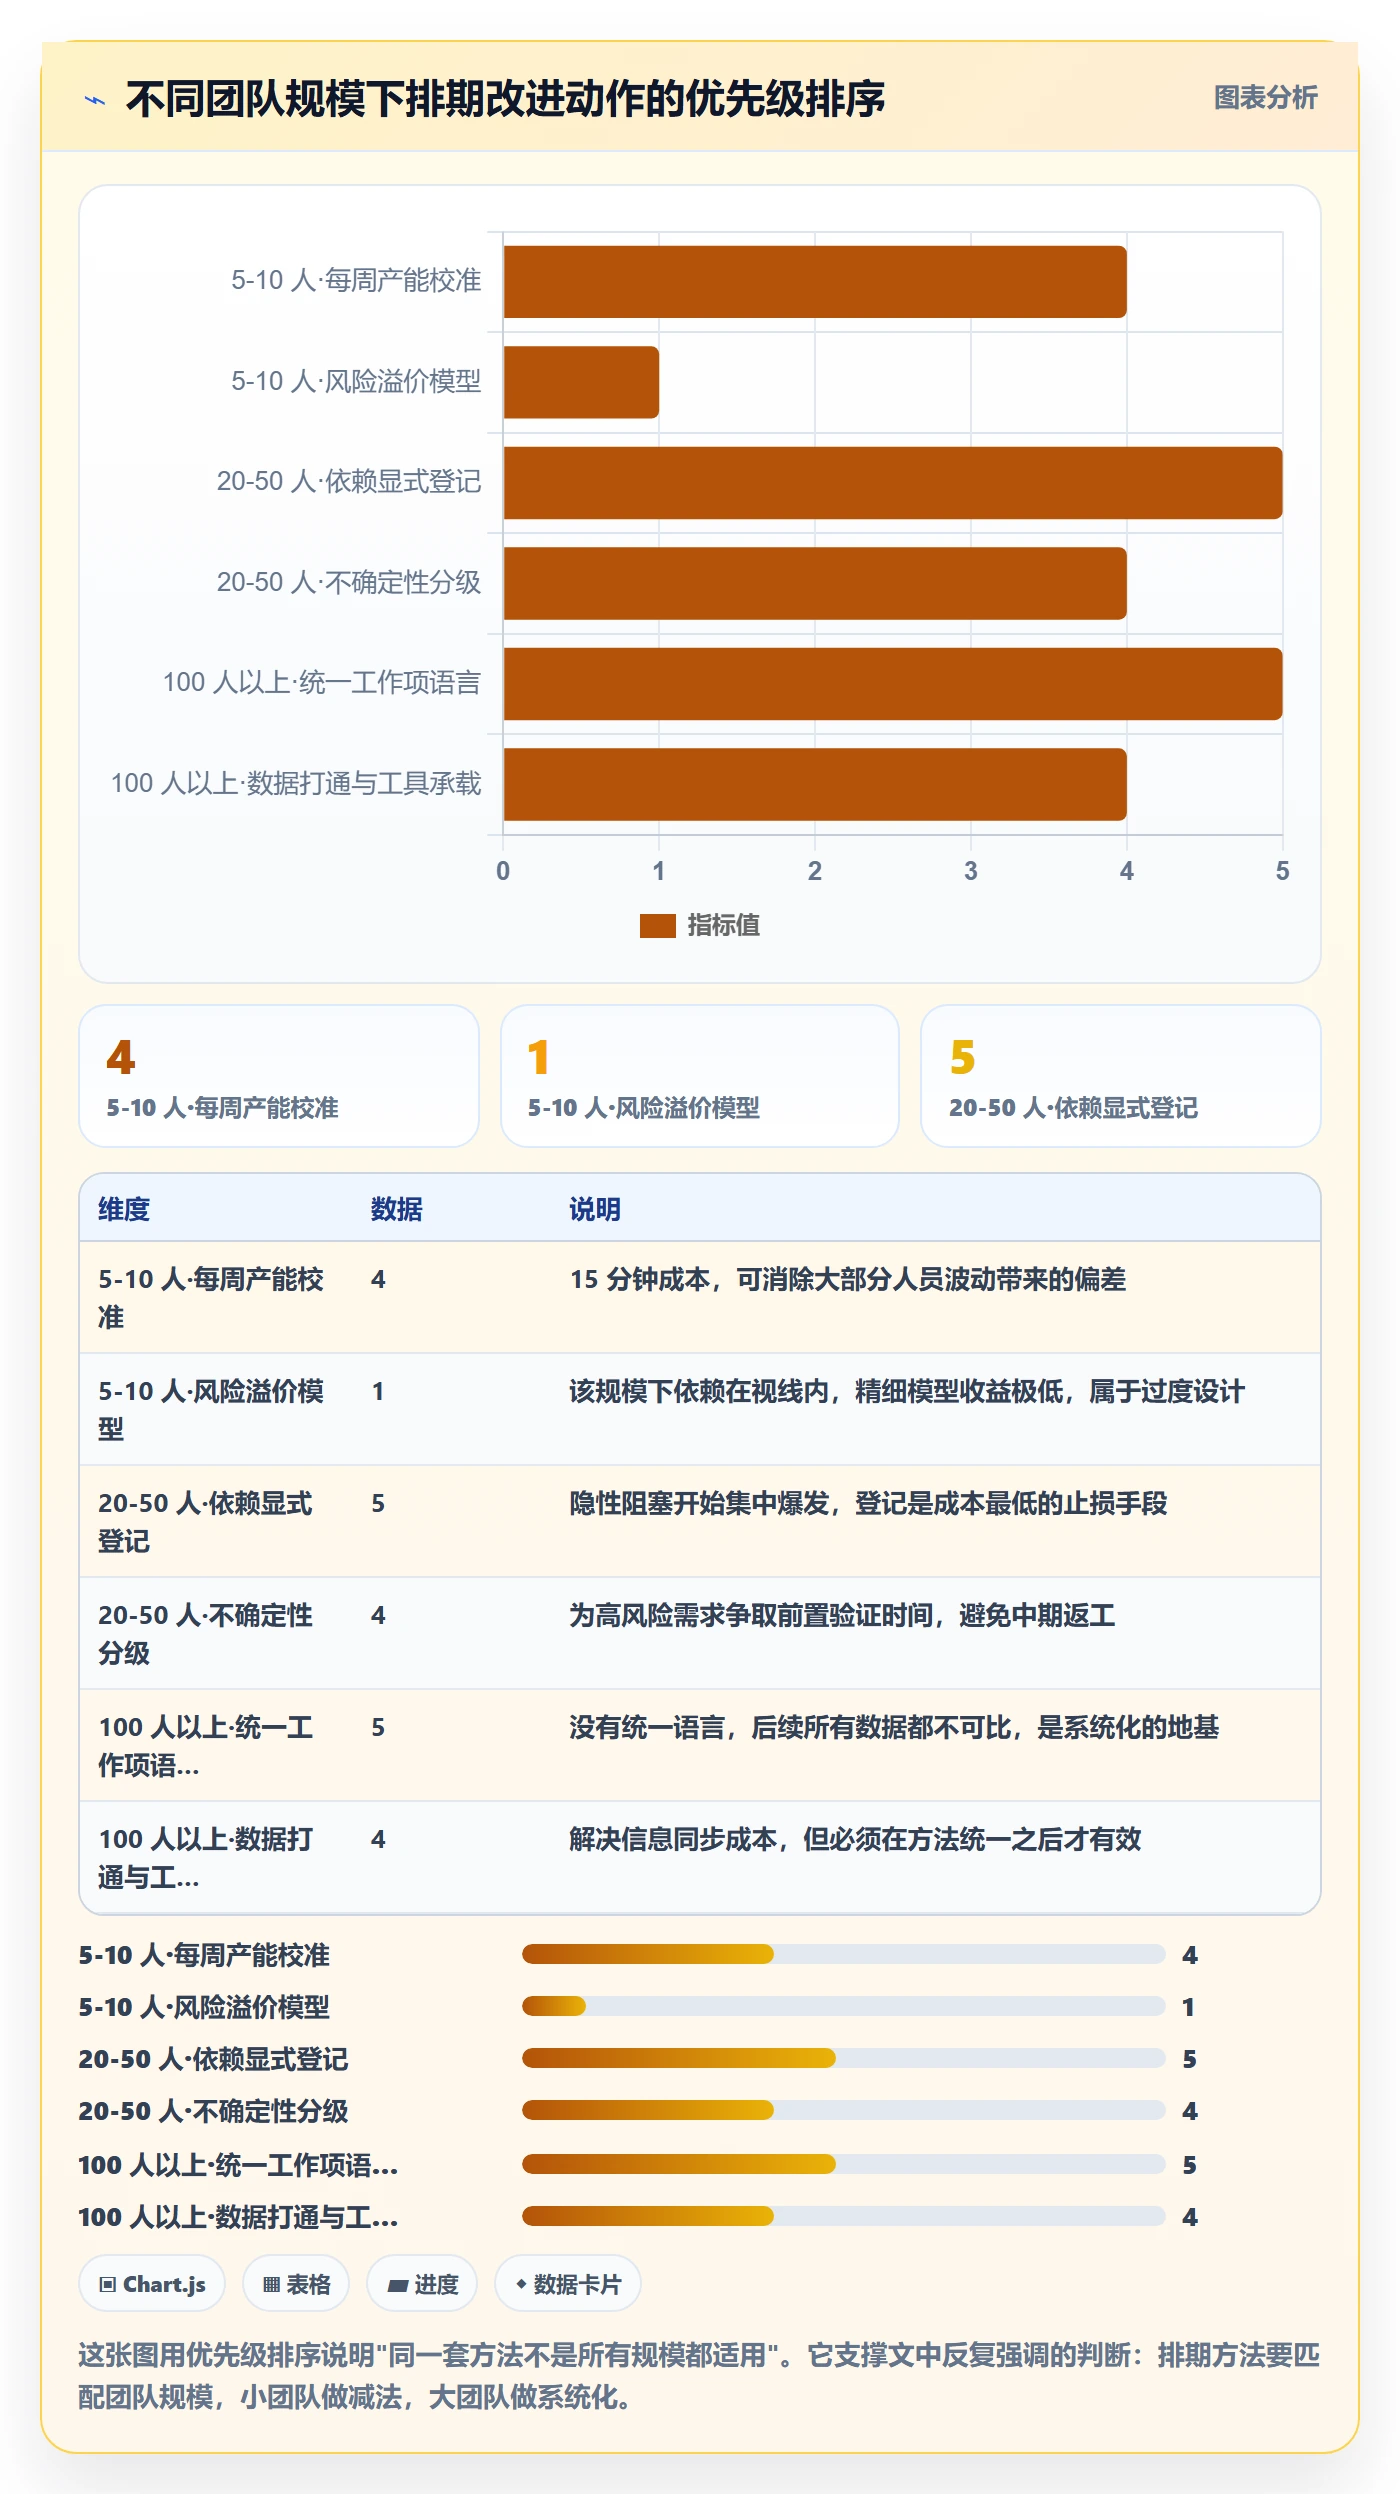The height and width of the screenshot is (2494, 1400).
Task: Click the lightning icon beside the title
Action: [95, 100]
